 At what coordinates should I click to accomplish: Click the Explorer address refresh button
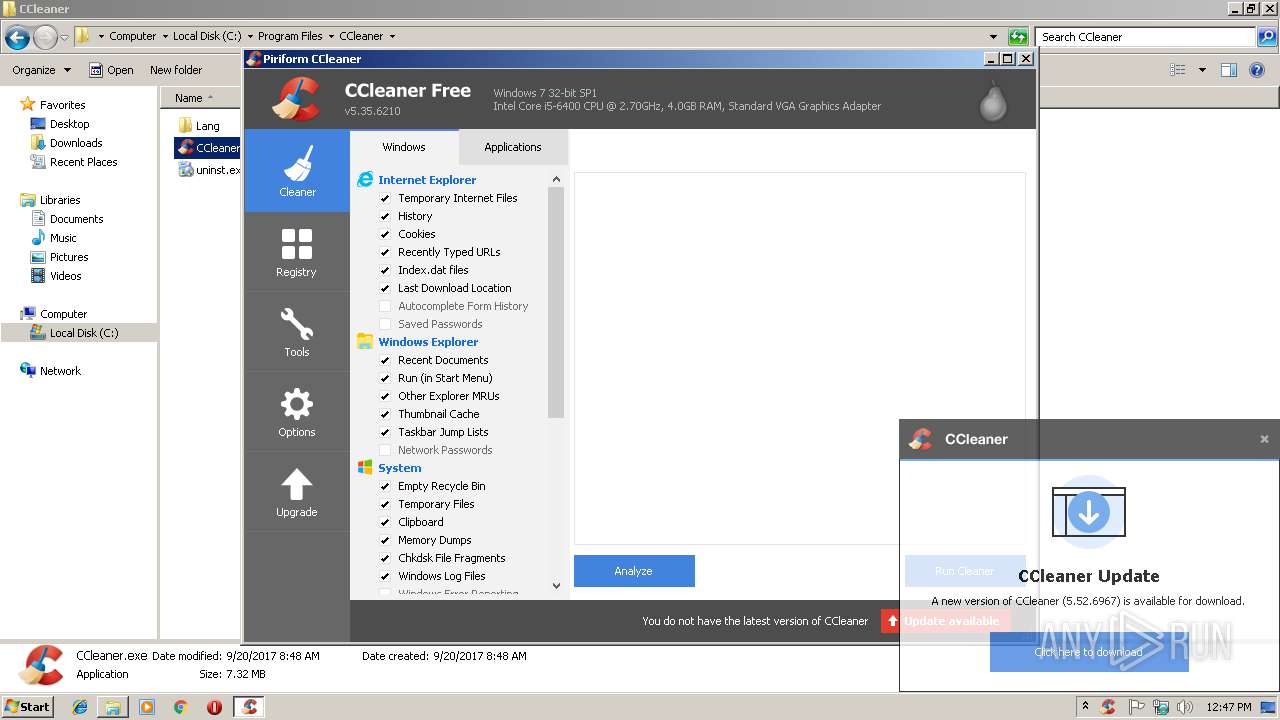[x=1018, y=37]
